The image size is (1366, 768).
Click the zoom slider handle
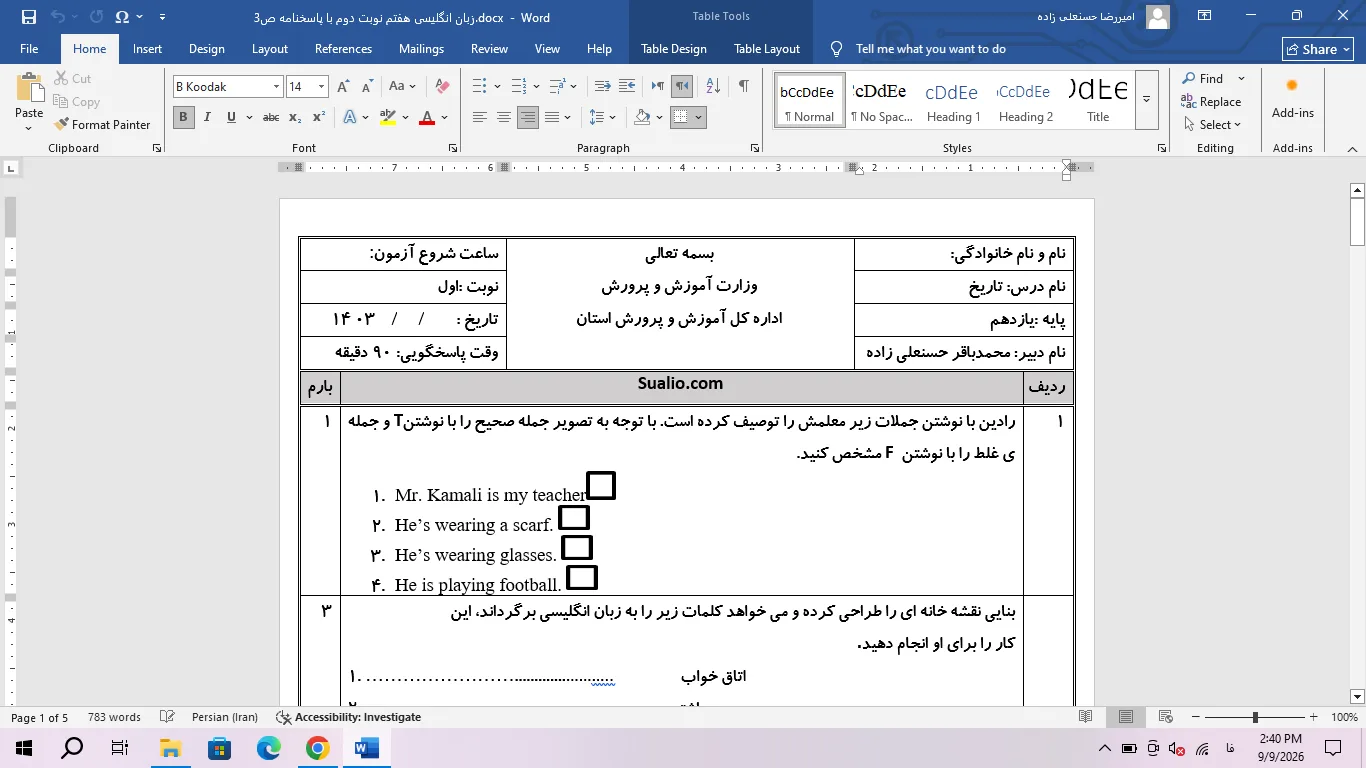(1254, 717)
